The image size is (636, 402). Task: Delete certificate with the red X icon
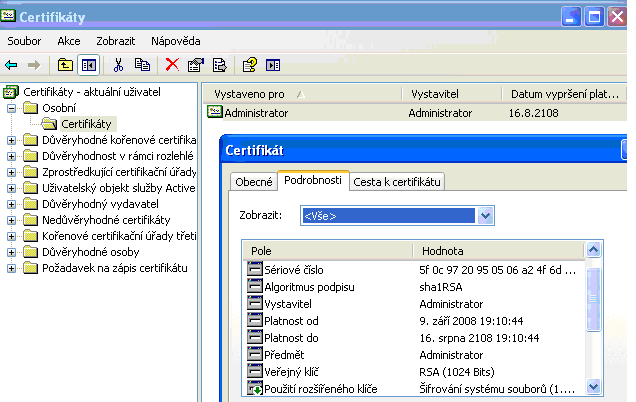click(172, 64)
